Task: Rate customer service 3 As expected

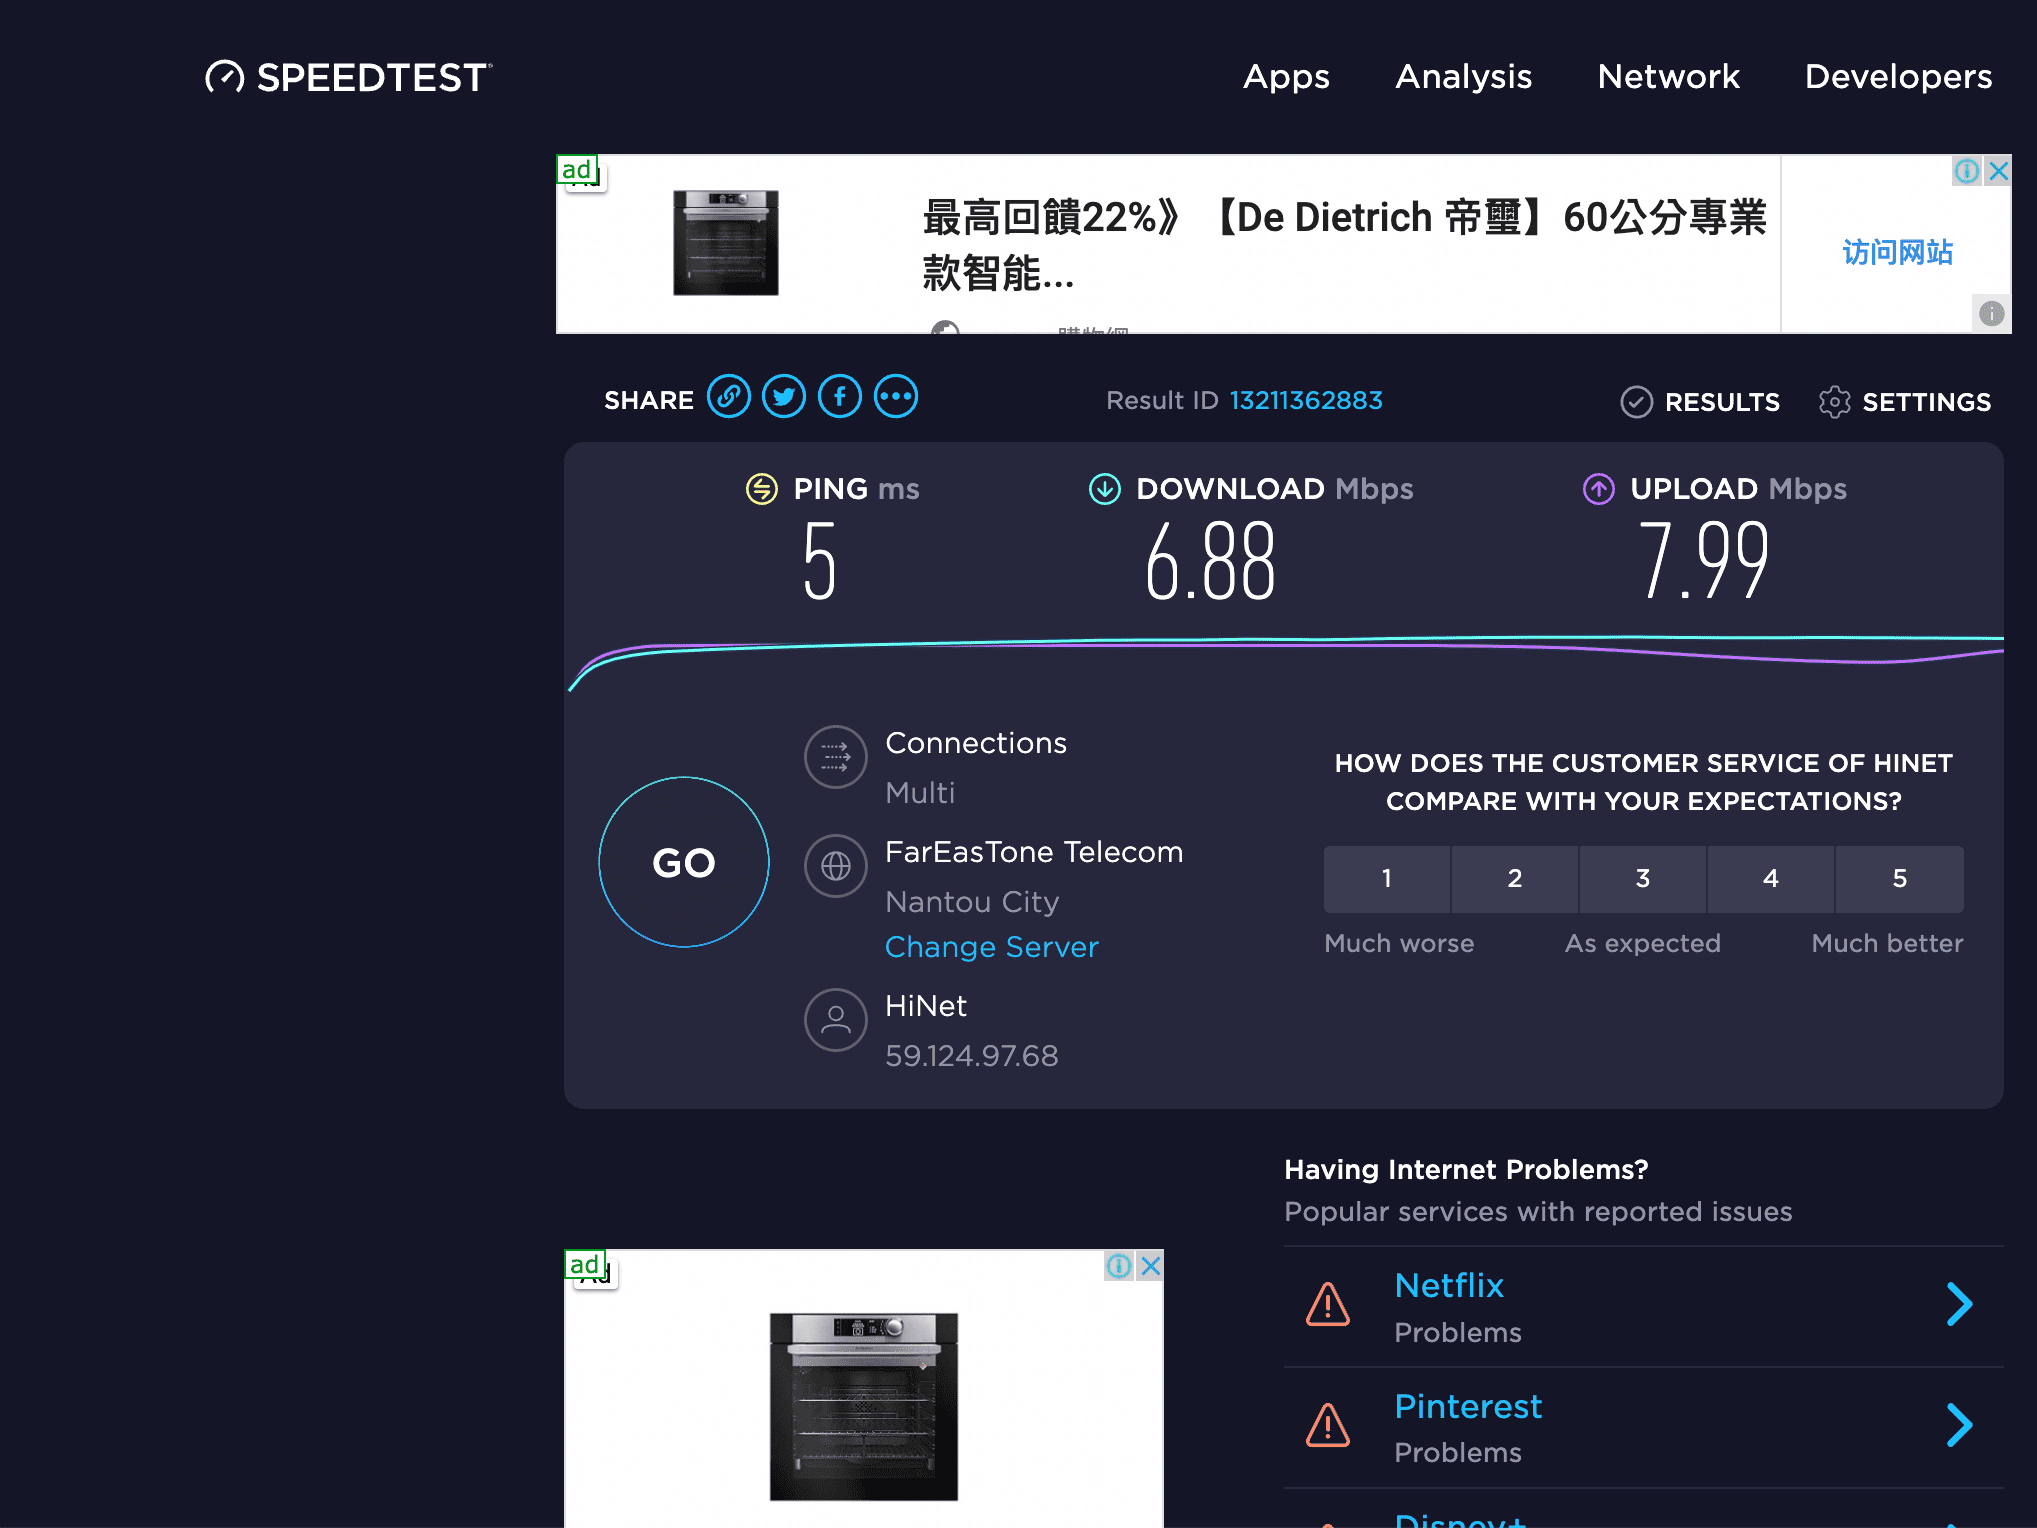Action: (1642, 879)
